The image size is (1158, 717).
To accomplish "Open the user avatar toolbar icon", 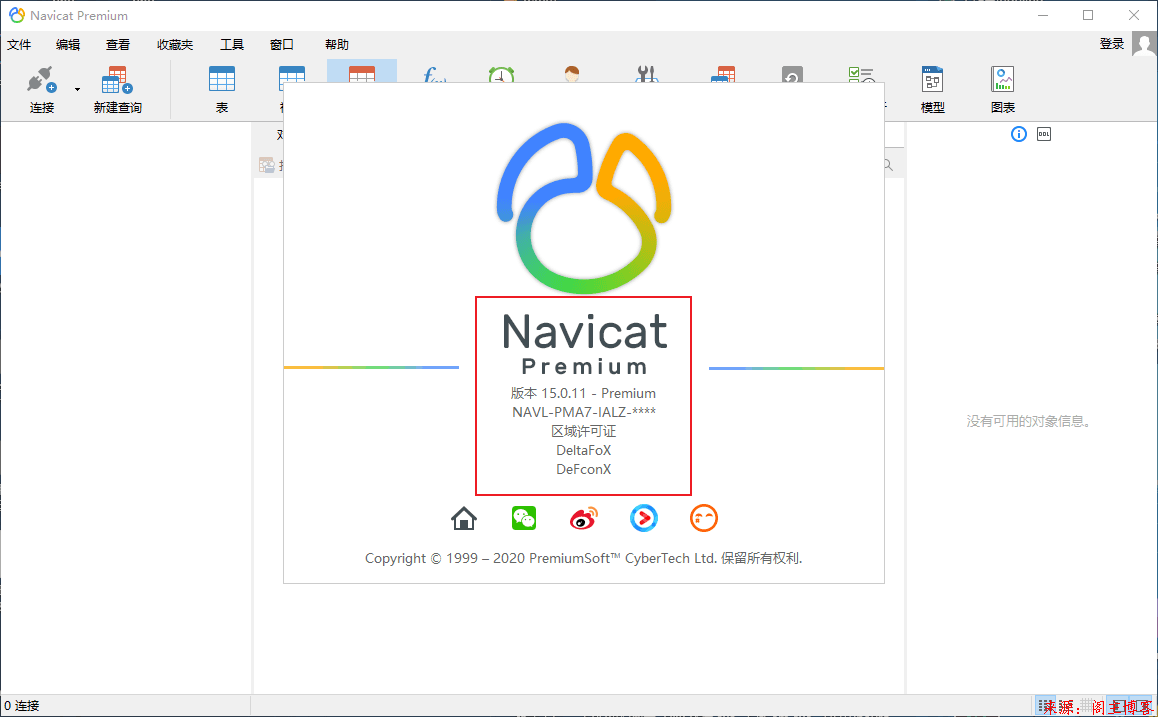I will pos(572,75).
